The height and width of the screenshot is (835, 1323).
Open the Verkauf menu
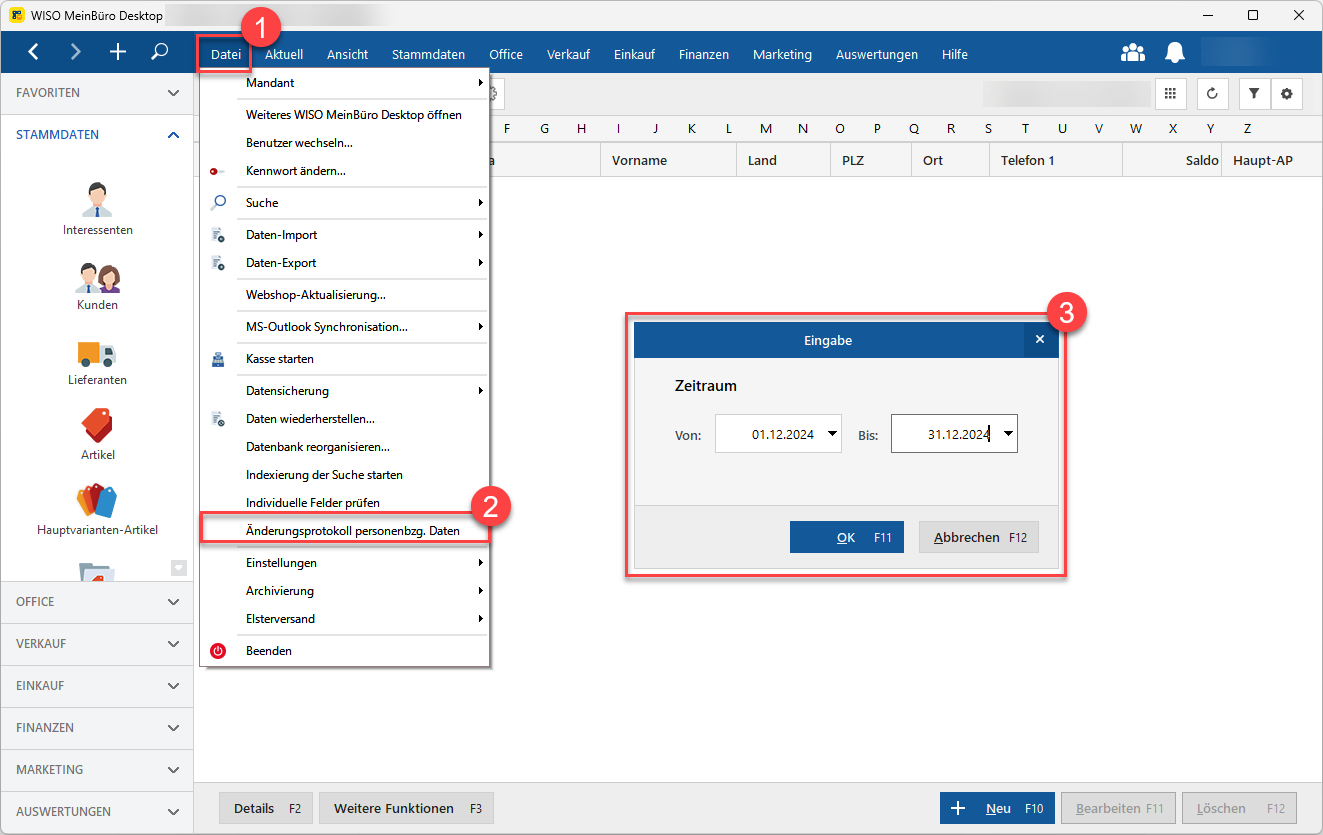568,54
